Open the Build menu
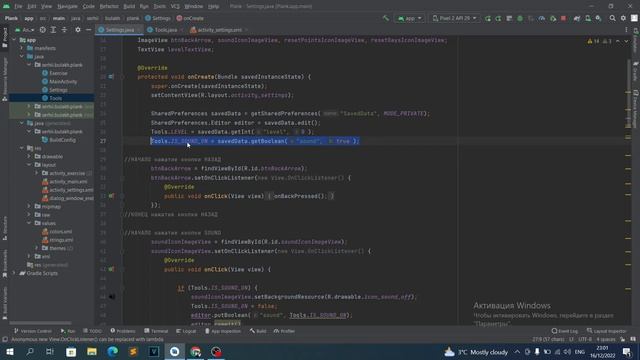Image resolution: width=640 pixels, height=360 pixels. point(129,6)
